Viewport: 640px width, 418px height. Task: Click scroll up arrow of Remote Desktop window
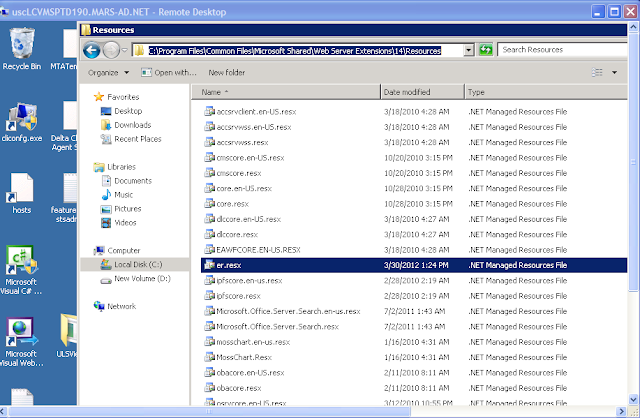coord(633,28)
